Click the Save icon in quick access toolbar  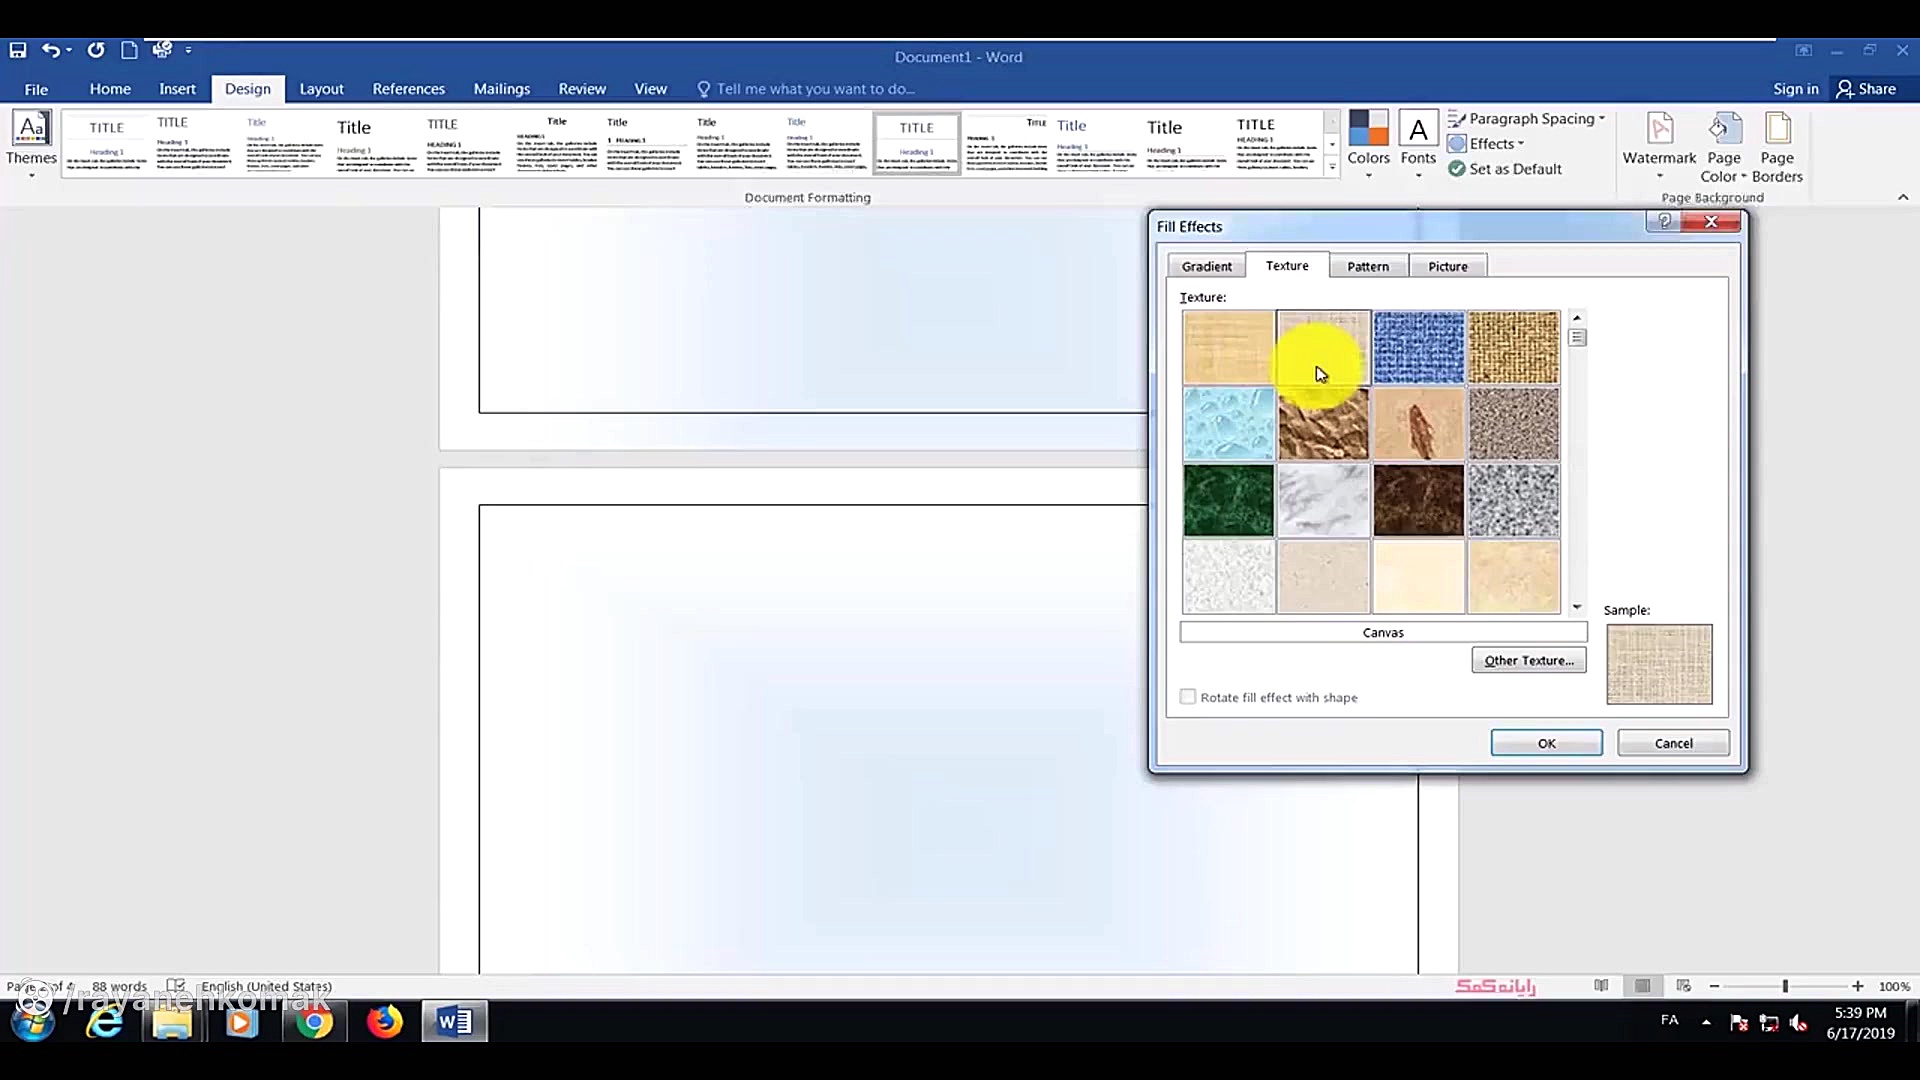click(x=18, y=50)
